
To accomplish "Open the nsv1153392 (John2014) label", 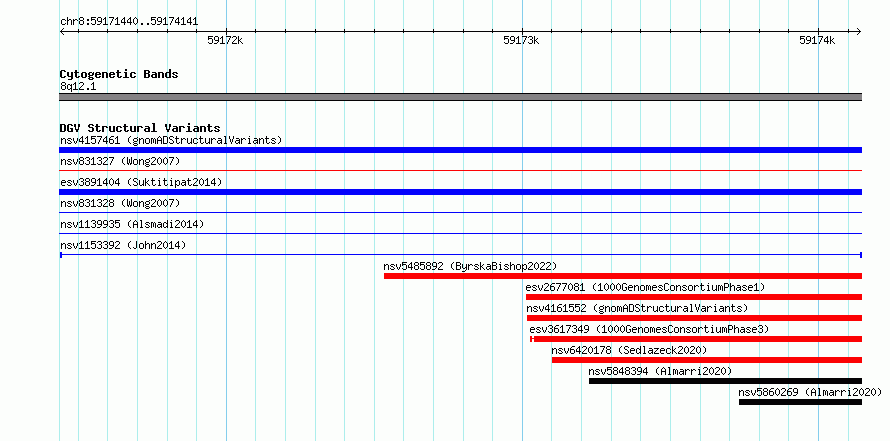I will [x=123, y=245].
